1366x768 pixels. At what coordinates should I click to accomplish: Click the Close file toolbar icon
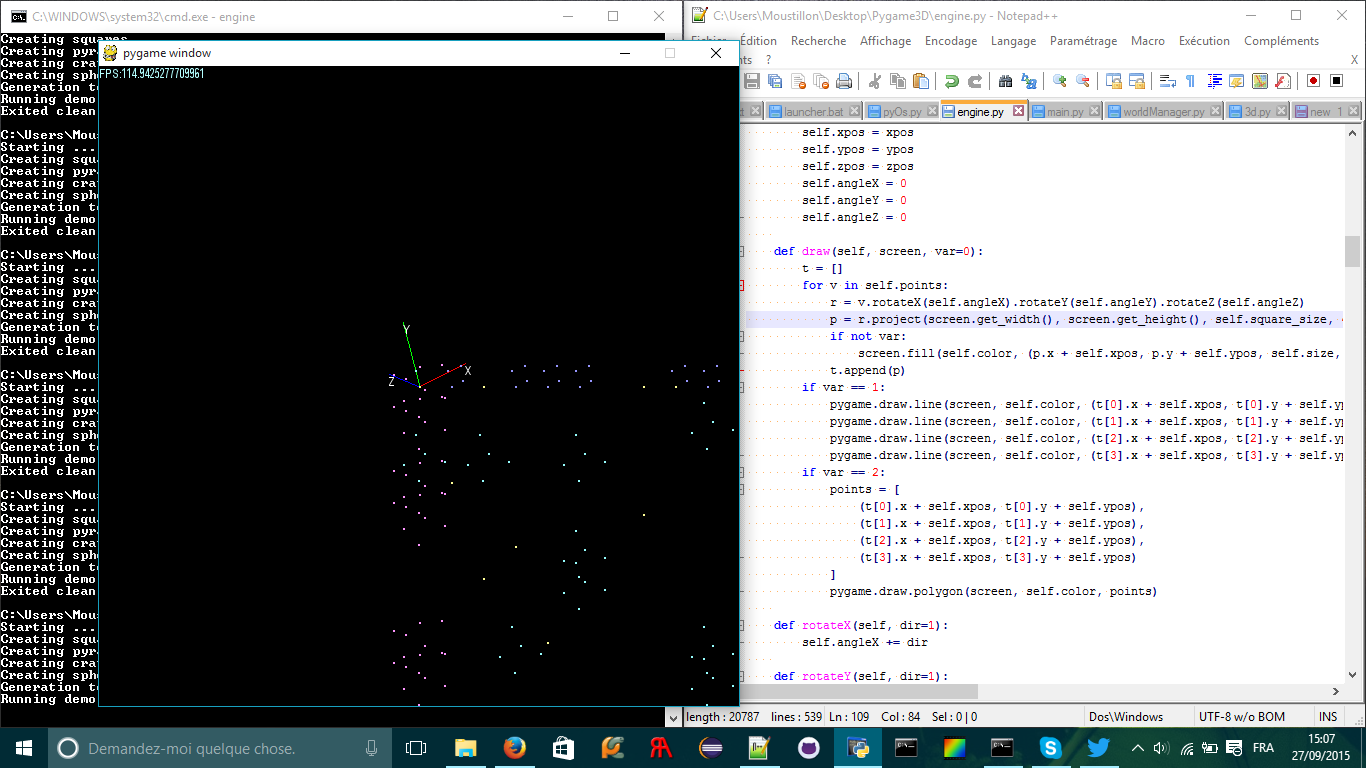coord(798,81)
